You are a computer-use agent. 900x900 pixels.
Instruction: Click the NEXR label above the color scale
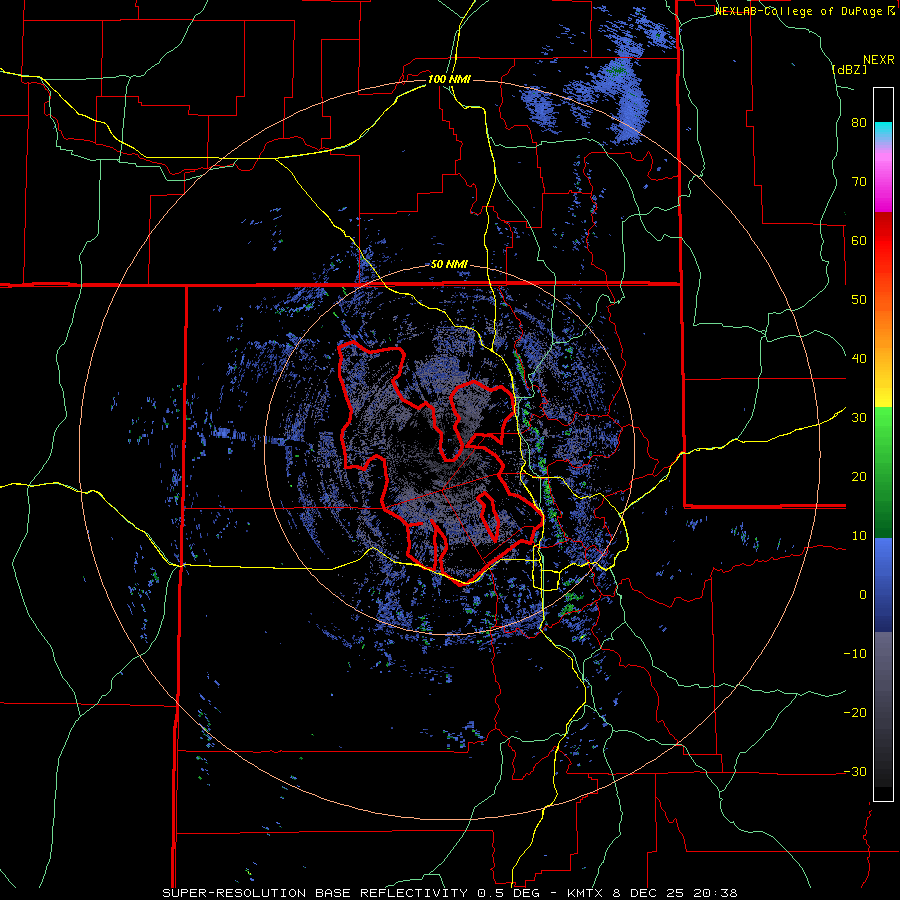point(878,60)
